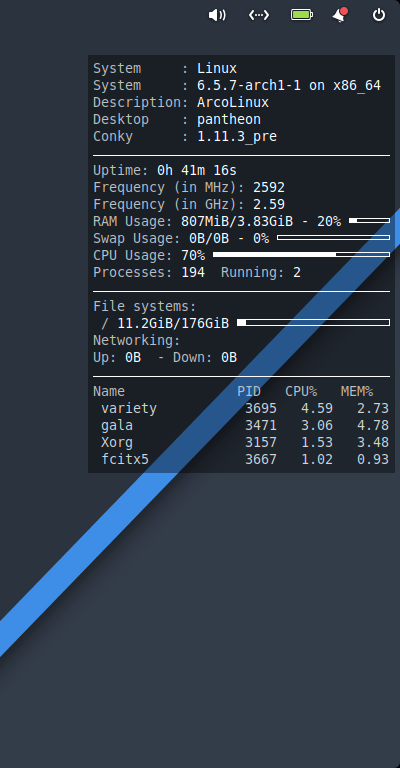Click the CPU% column header
Image resolution: width=400 pixels, height=768 pixels.
(x=301, y=391)
